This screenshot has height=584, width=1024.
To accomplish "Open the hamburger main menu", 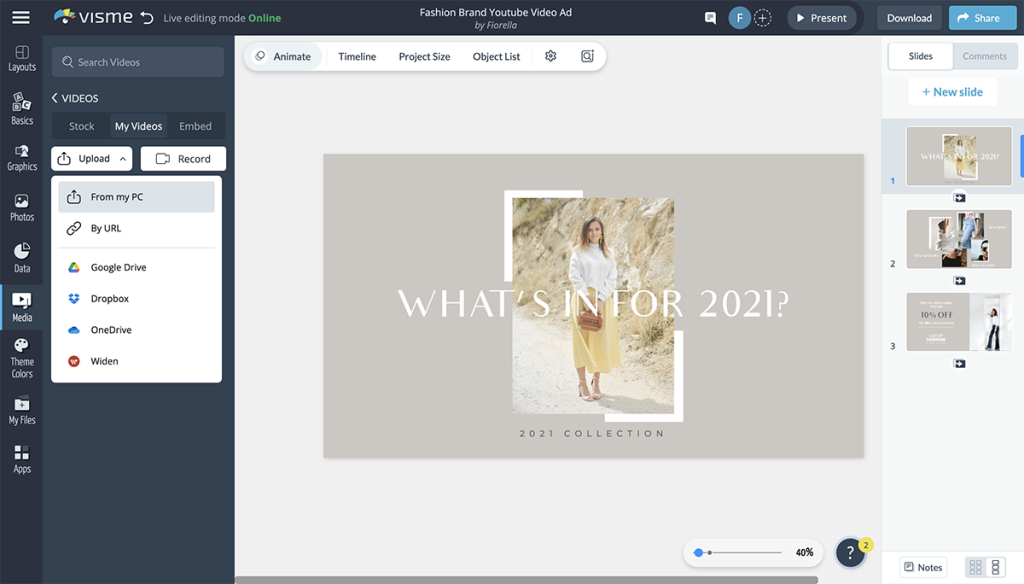I will click(20, 17).
